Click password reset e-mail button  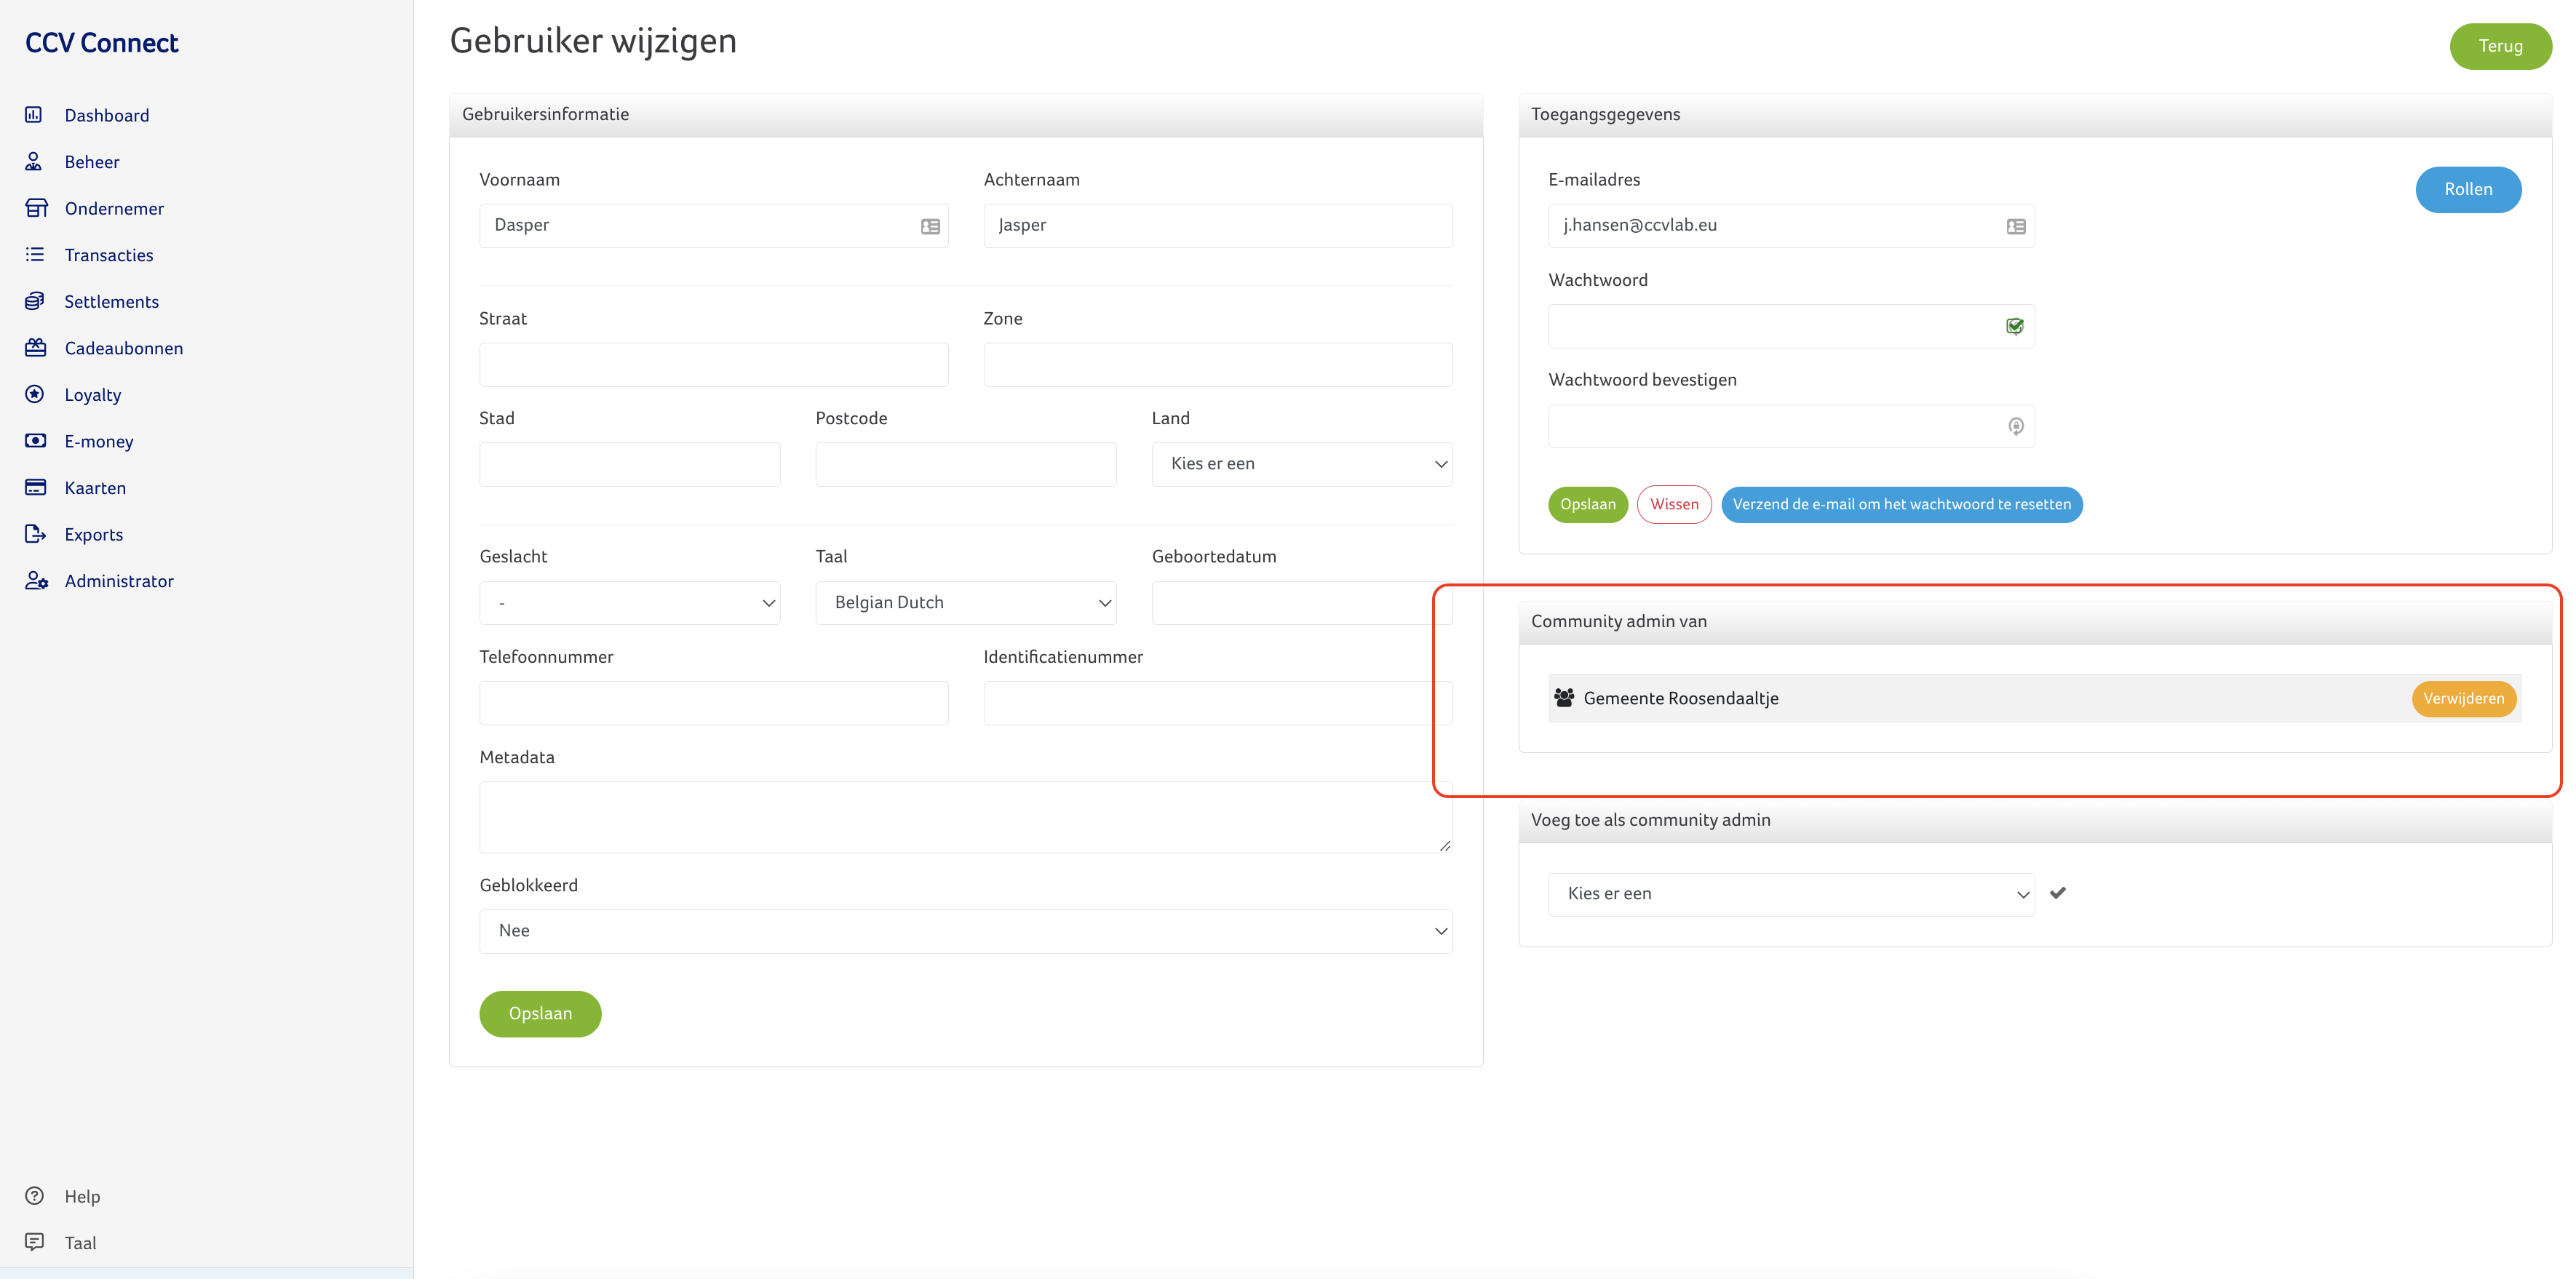click(1901, 505)
